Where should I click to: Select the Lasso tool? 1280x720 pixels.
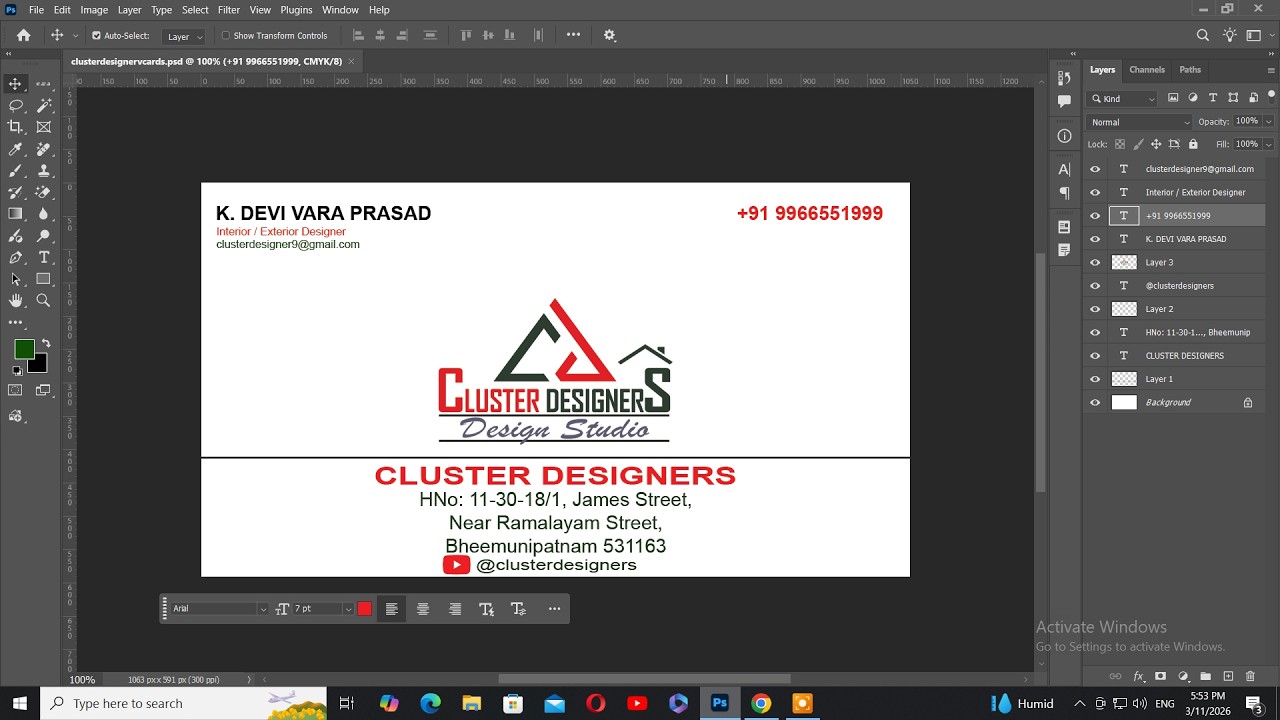pyautogui.click(x=16, y=105)
